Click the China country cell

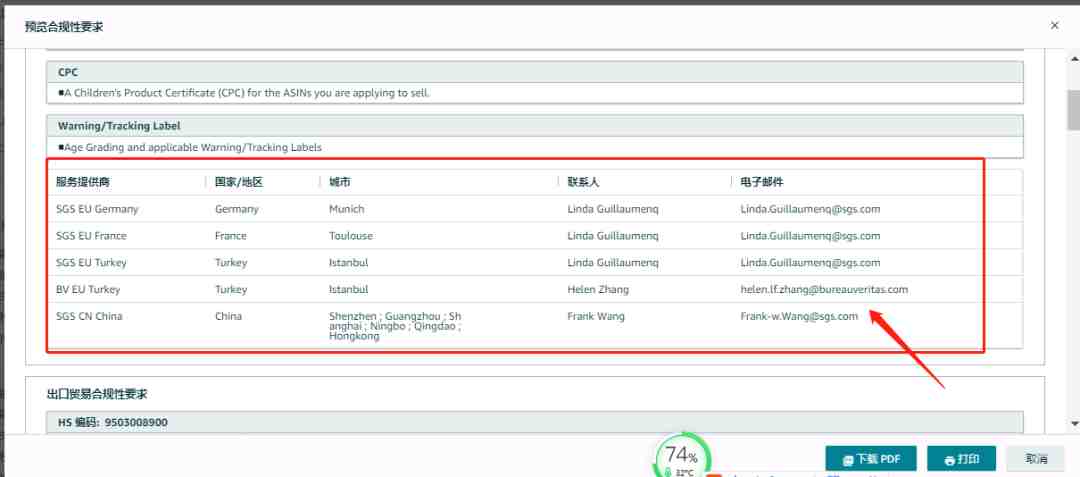(228, 316)
